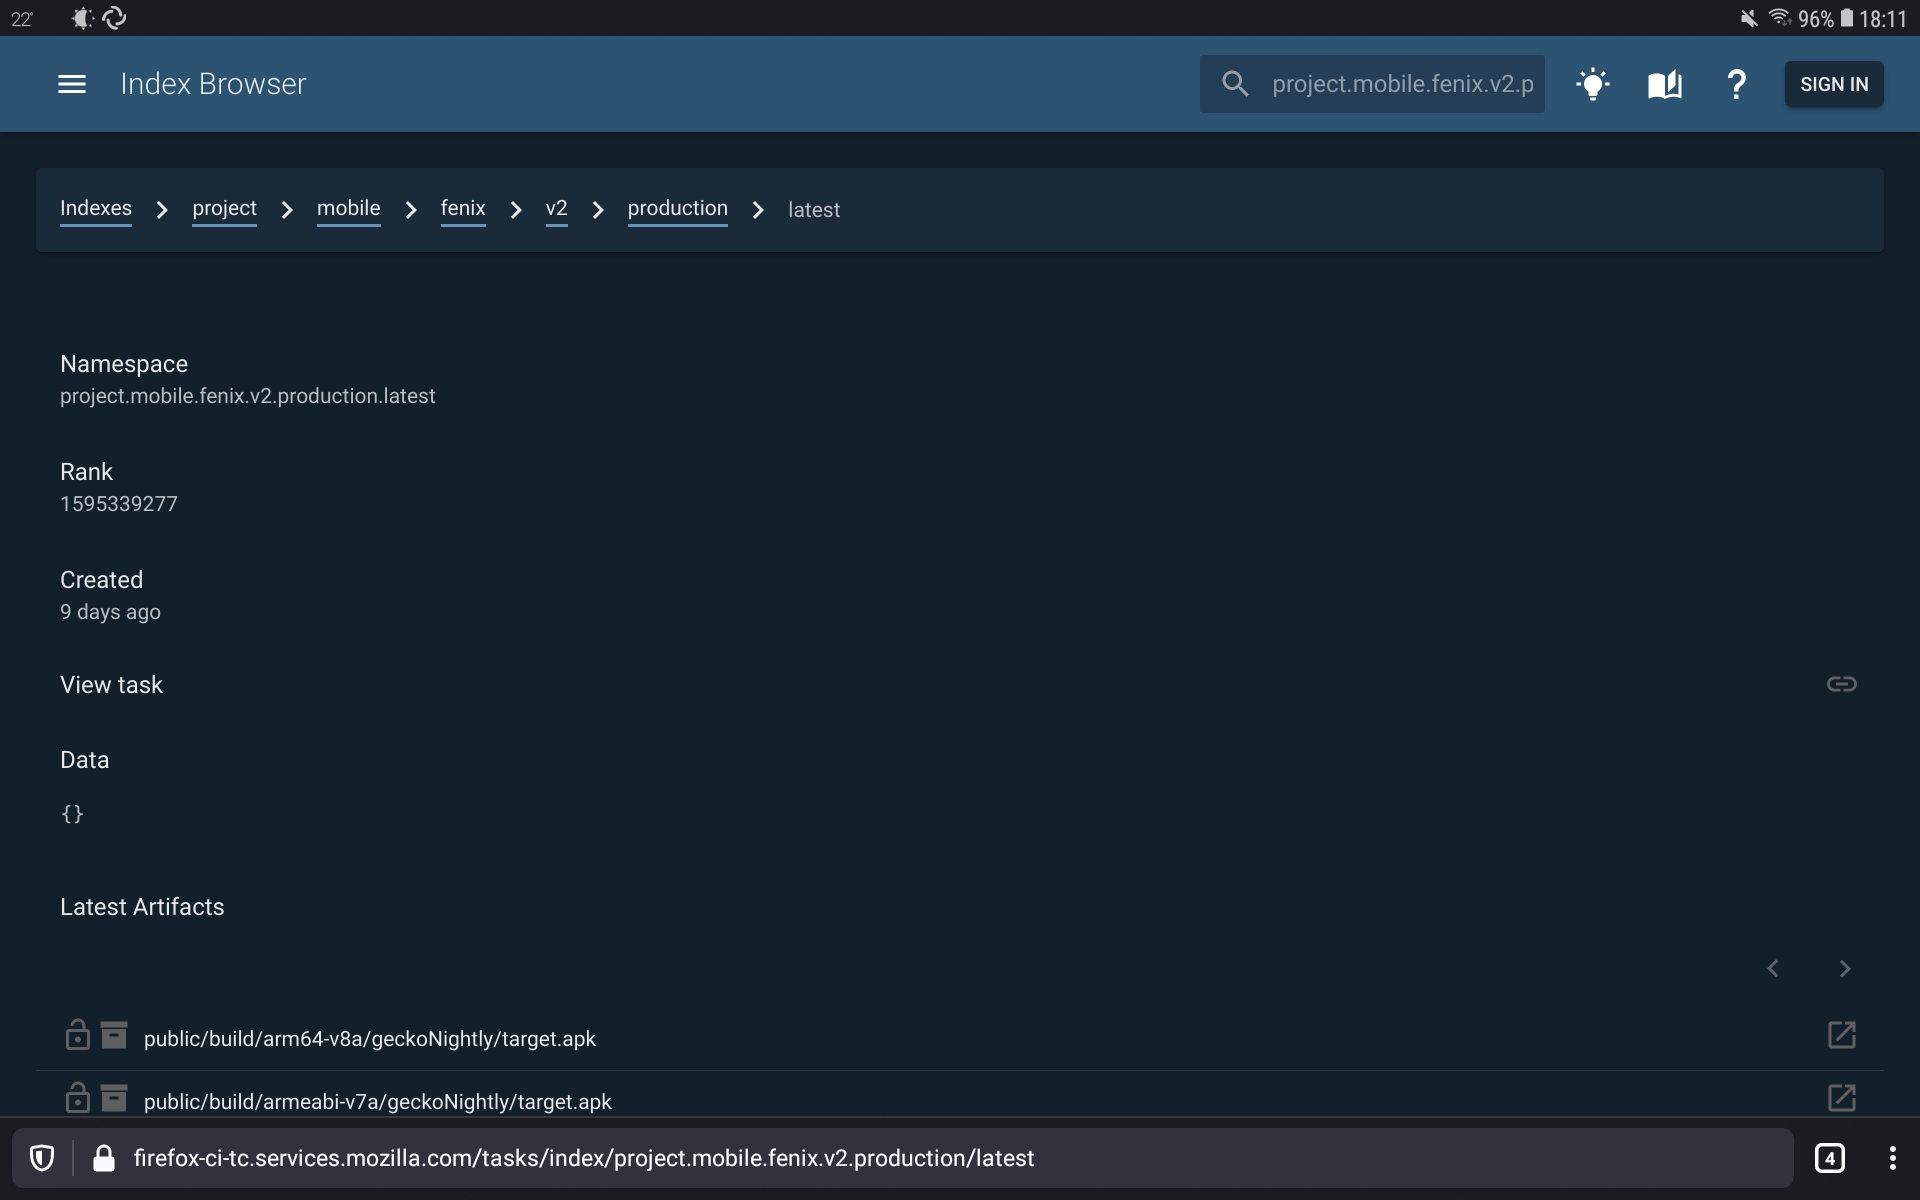Open the browser three-dot menu
Image resolution: width=1920 pixels, height=1200 pixels.
(1892, 1158)
